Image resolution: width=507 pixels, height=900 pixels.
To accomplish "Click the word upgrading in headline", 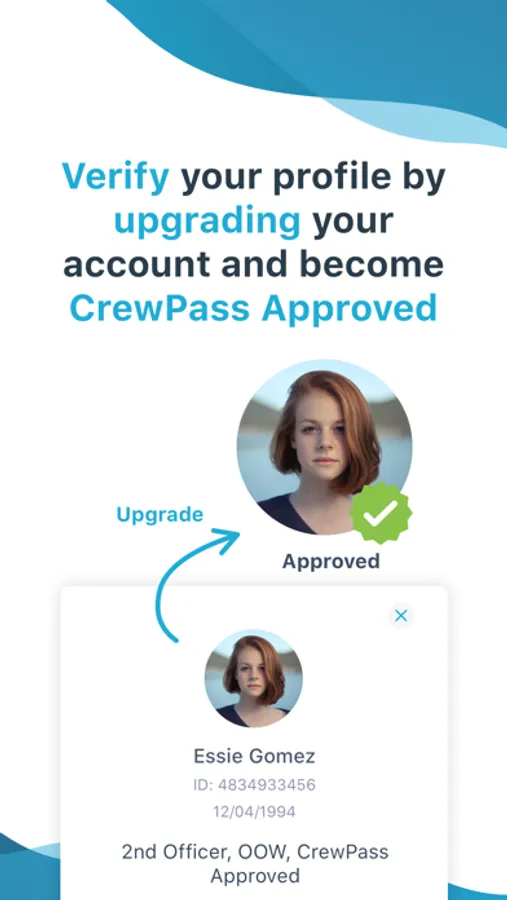I will tap(207, 223).
